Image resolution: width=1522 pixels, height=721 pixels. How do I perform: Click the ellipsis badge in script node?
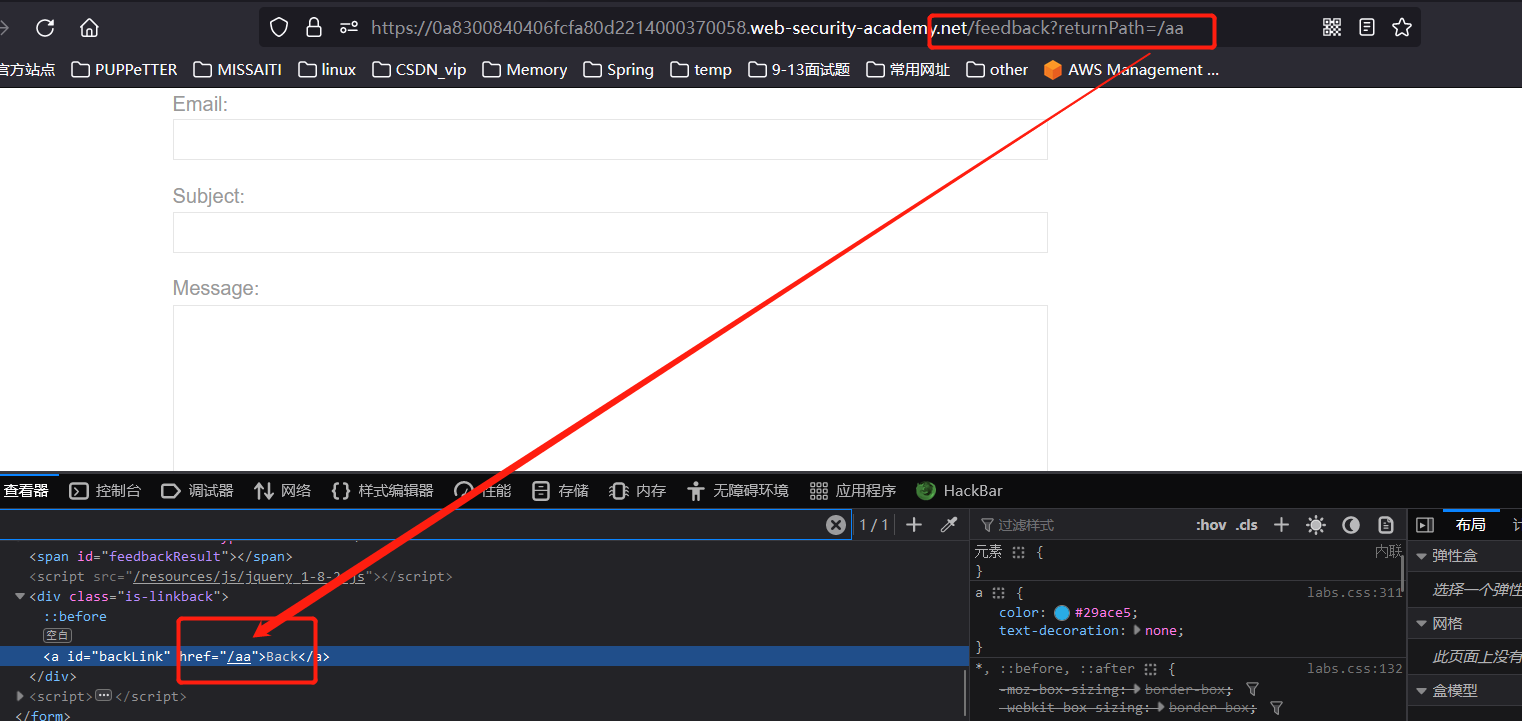104,696
